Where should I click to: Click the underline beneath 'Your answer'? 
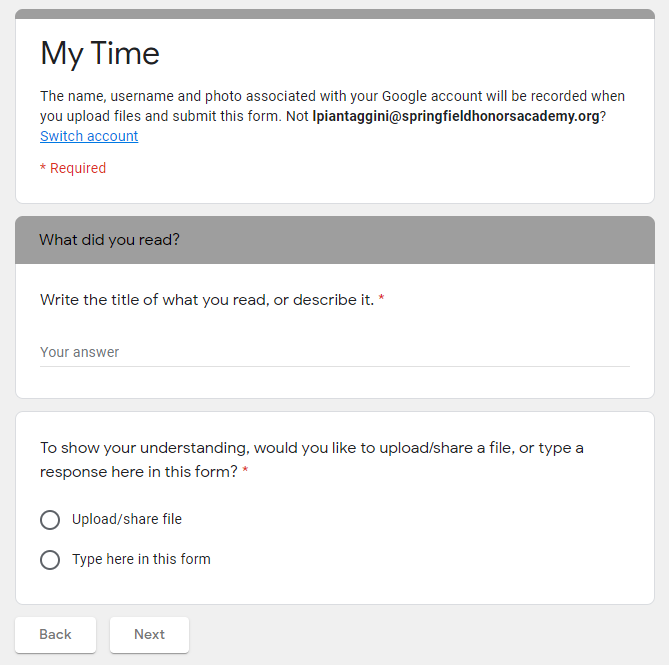334,366
